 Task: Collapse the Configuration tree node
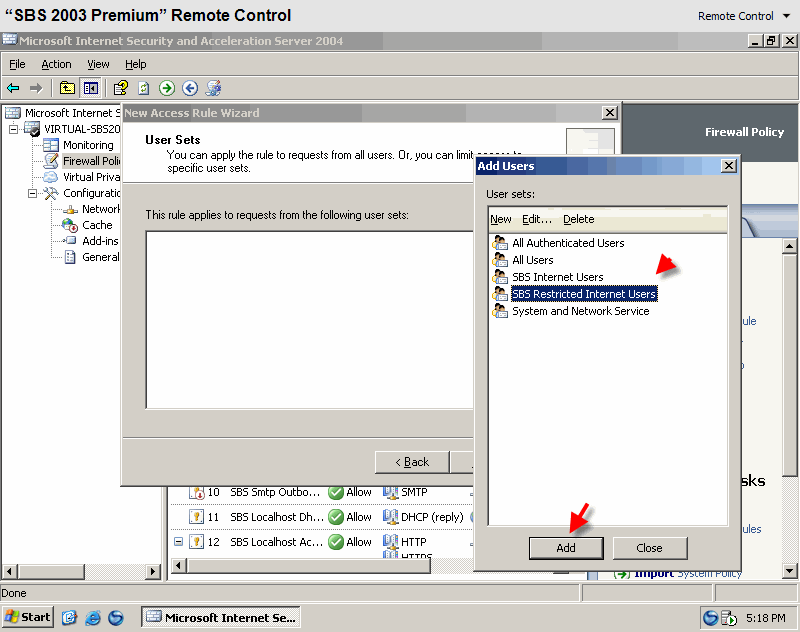(32, 193)
